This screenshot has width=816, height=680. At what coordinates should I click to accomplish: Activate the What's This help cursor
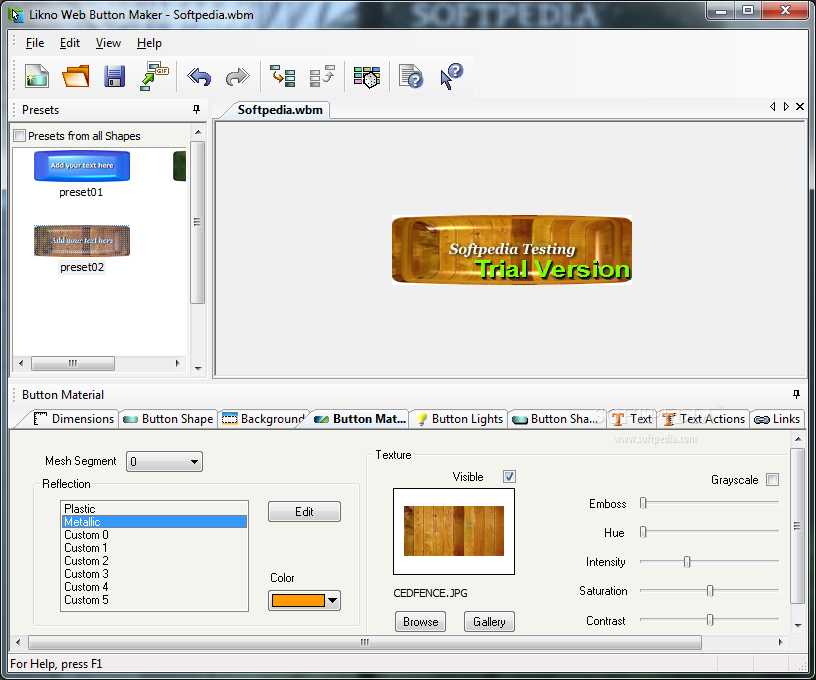(x=451, y=76)
